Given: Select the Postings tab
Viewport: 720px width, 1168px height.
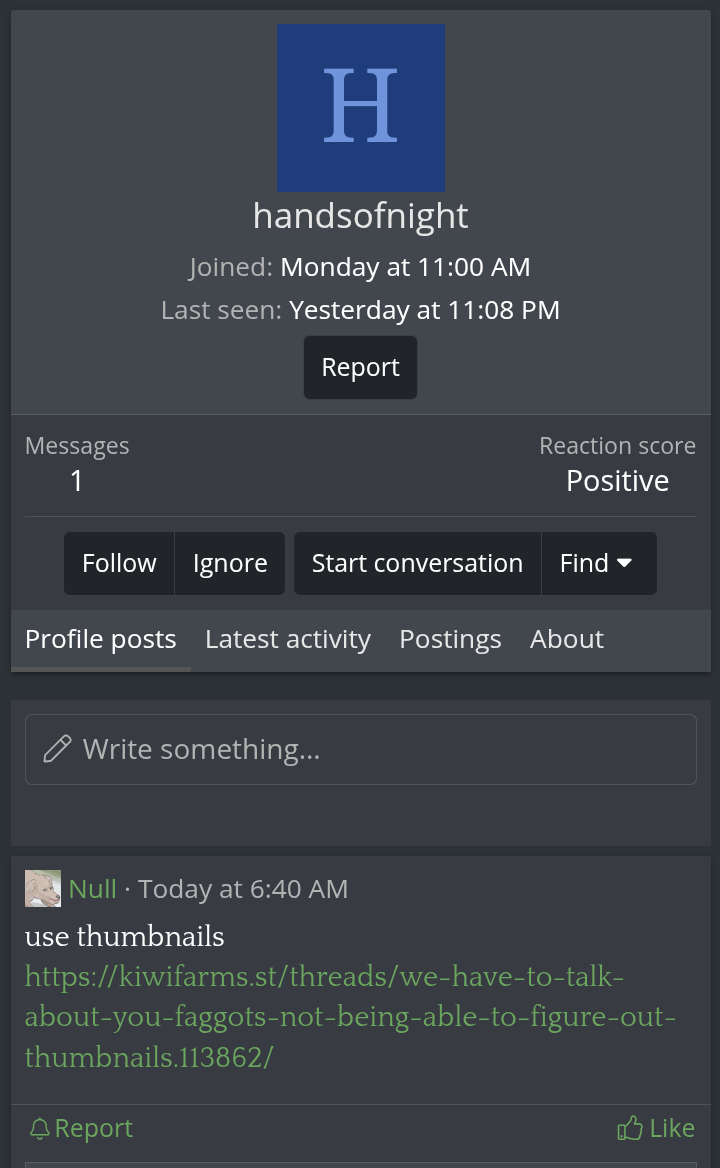Looking at the screenshot, I should tap(450, 639).
